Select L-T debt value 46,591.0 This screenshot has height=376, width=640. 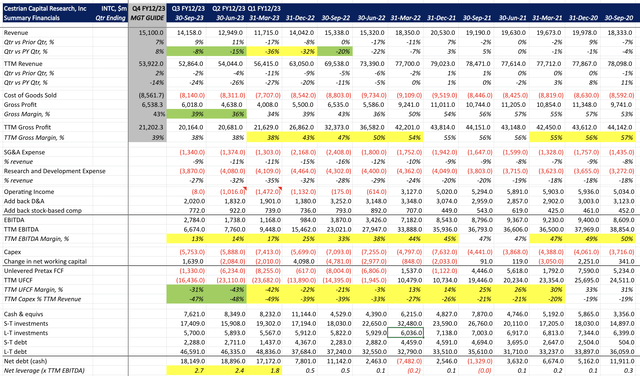[192, 352]
